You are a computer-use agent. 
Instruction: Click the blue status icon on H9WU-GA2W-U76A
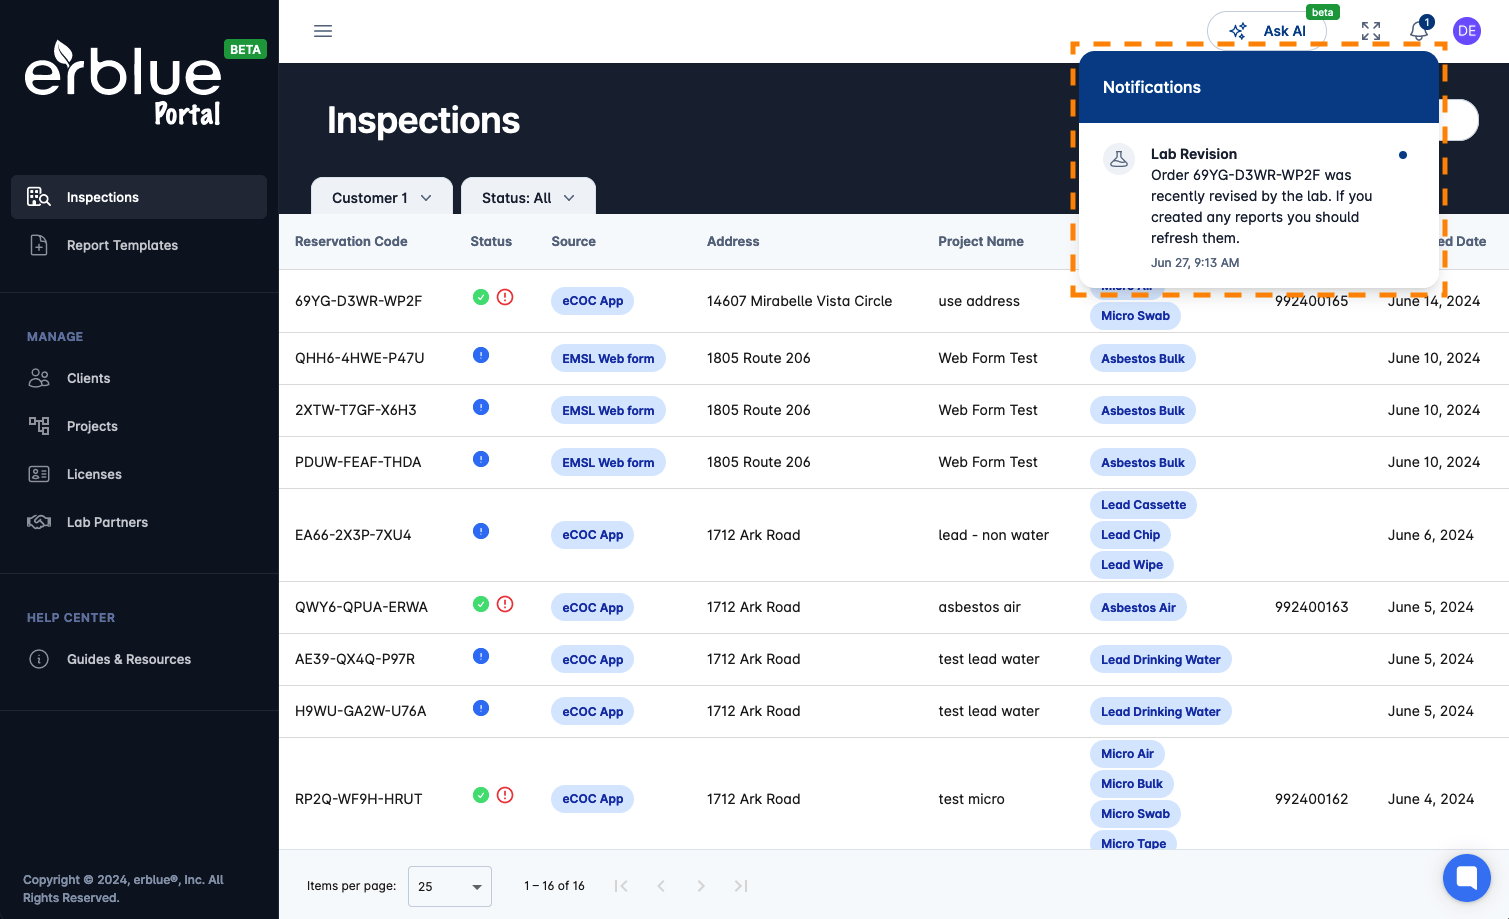pos(481,708)
